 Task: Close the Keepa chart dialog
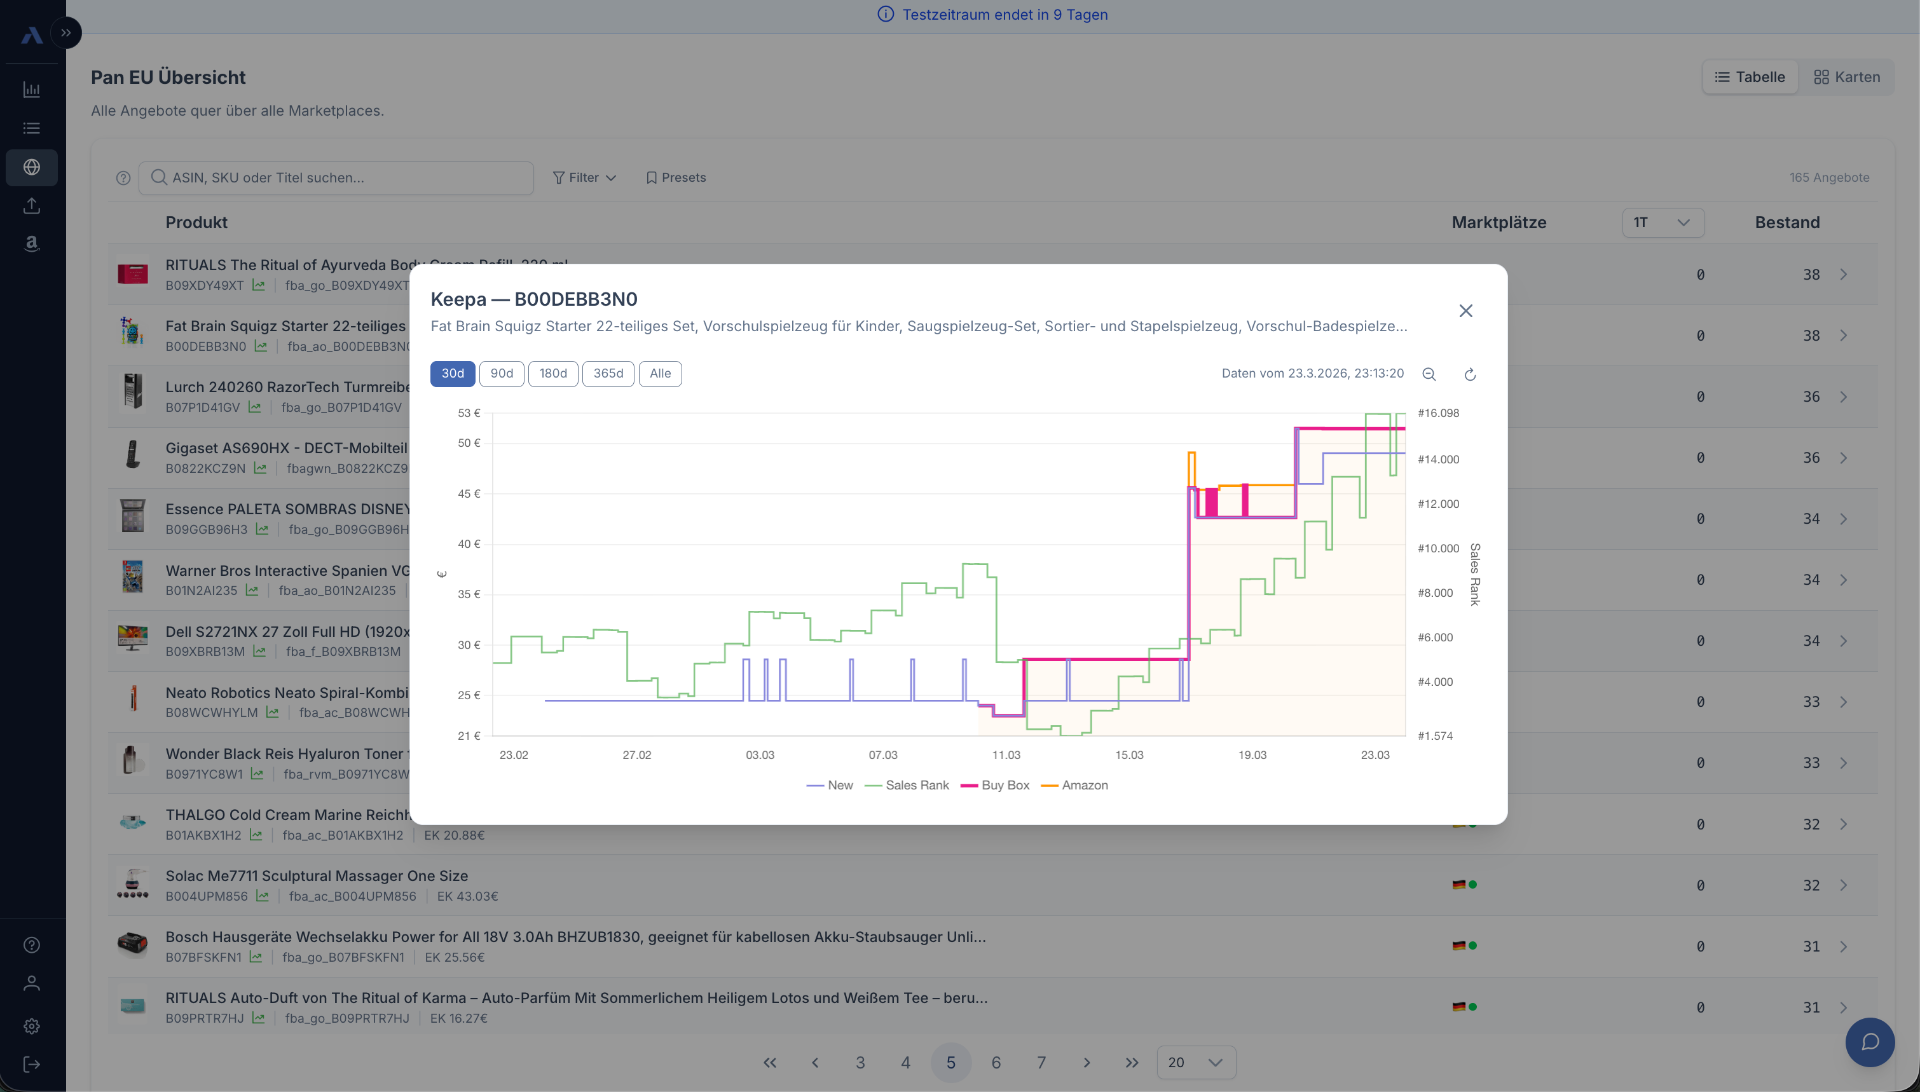tap(1465, 311)
